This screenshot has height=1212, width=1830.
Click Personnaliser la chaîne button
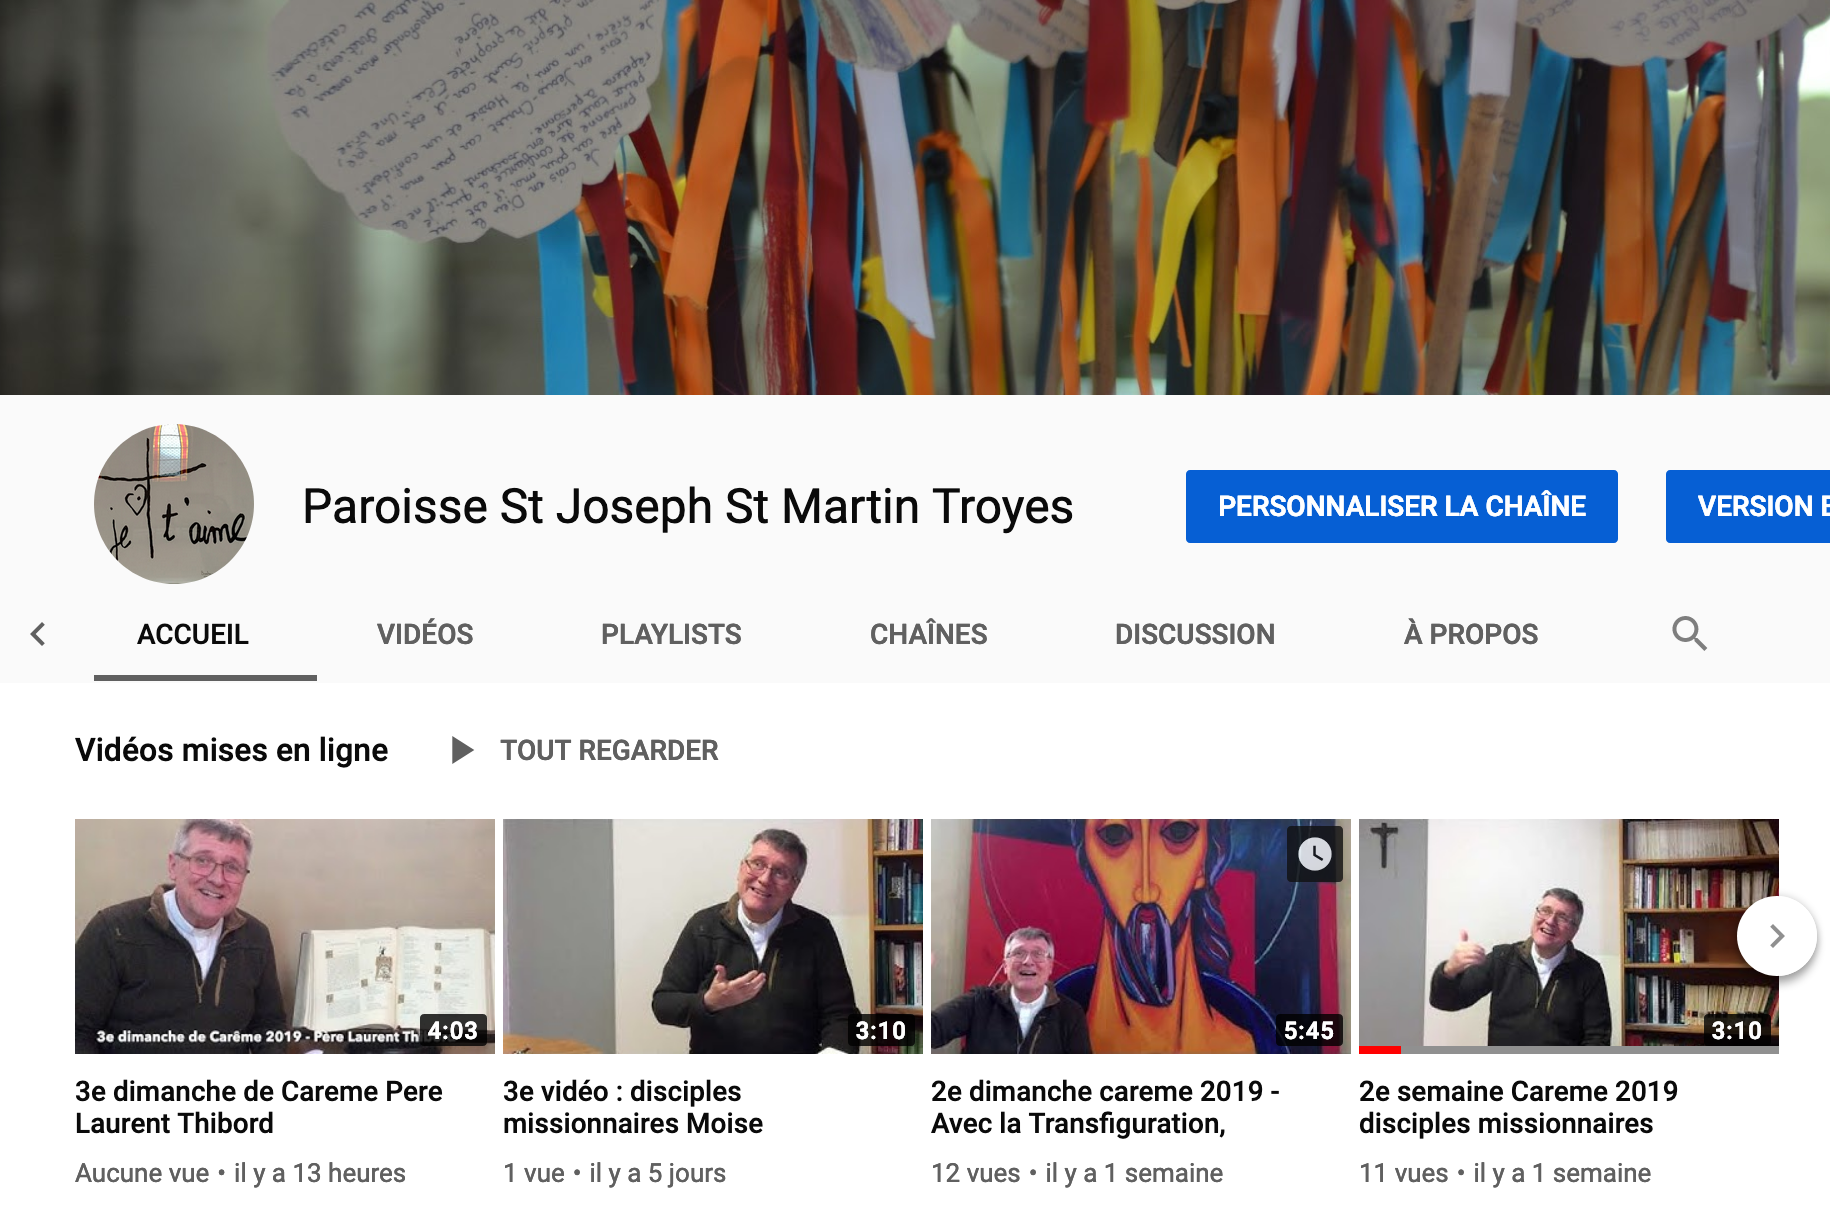click(x=1402, y=506)
